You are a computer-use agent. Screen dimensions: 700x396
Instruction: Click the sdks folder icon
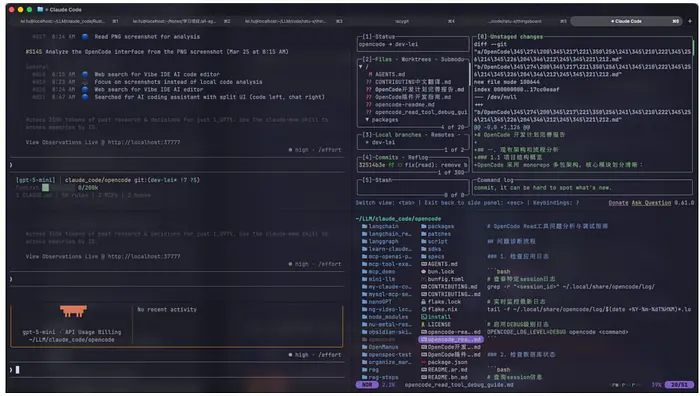click(x=424, y=249)
